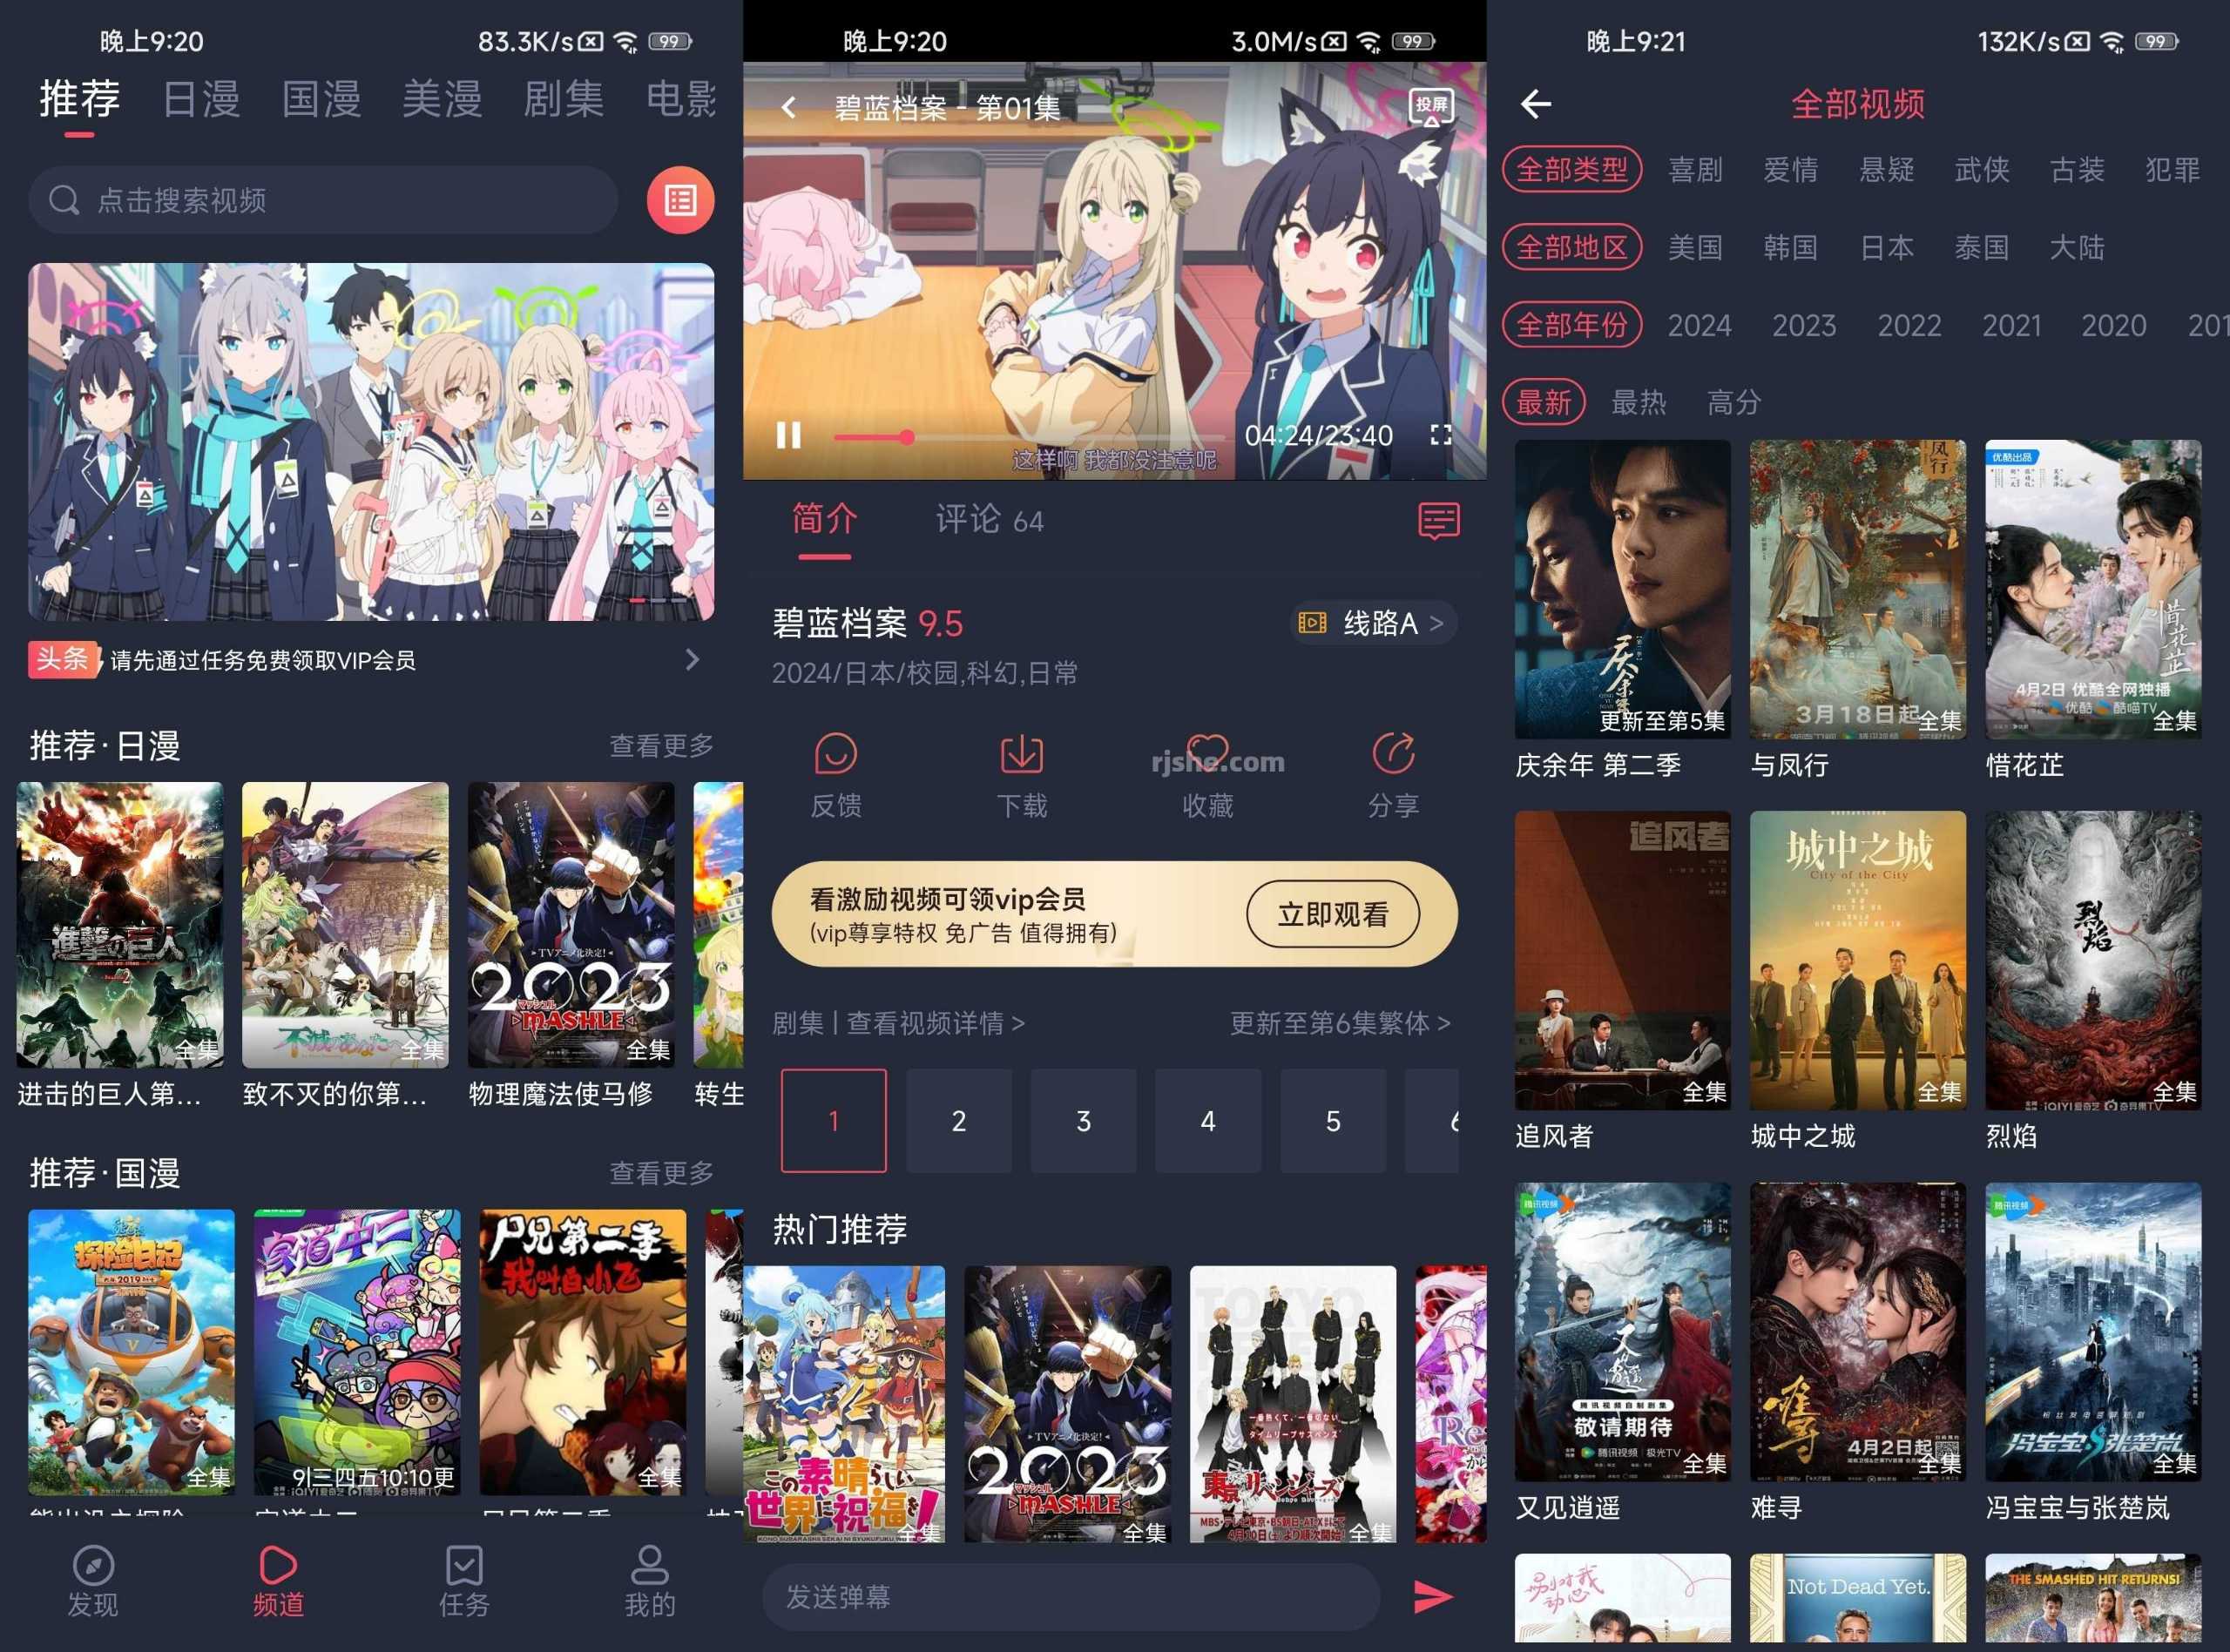Click the collect/收藏 heart icon

pos(1210,750)
